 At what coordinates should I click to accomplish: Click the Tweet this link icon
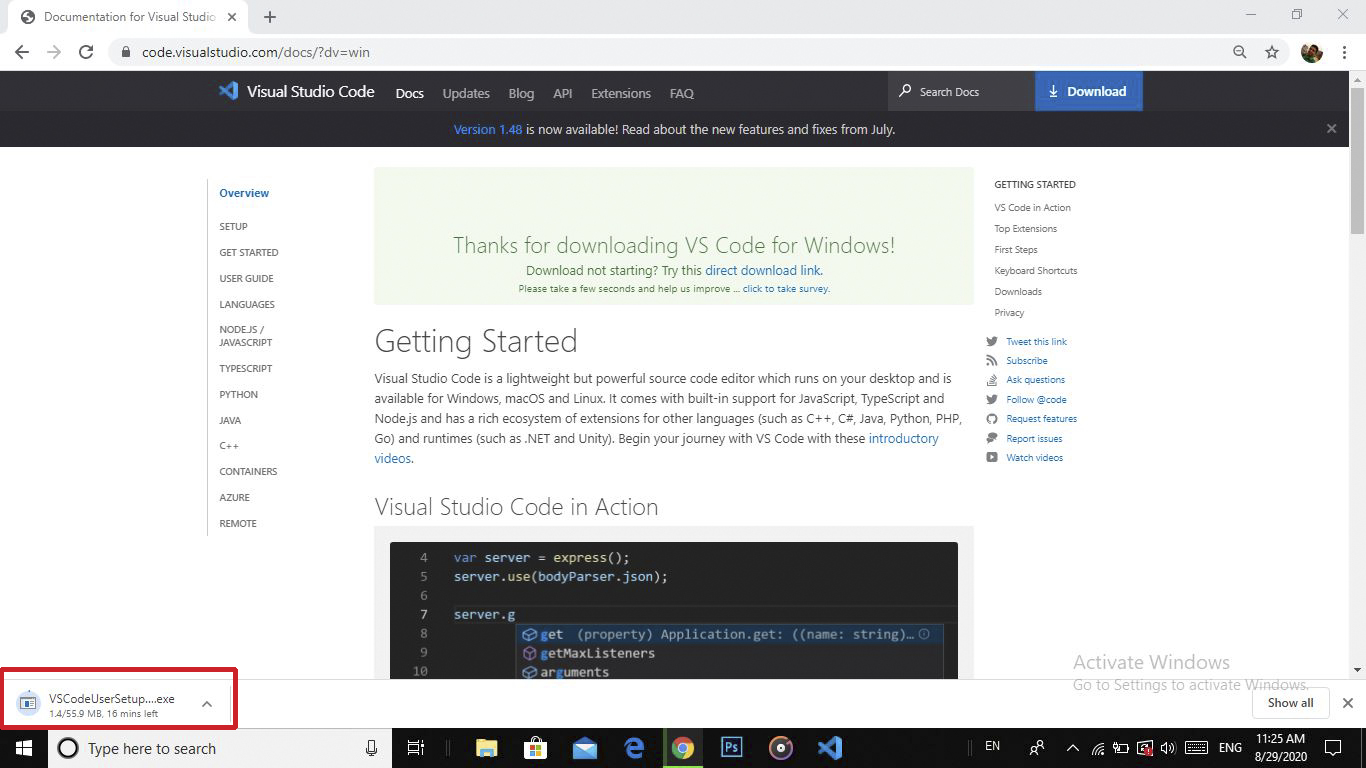[x=991, y=341]
